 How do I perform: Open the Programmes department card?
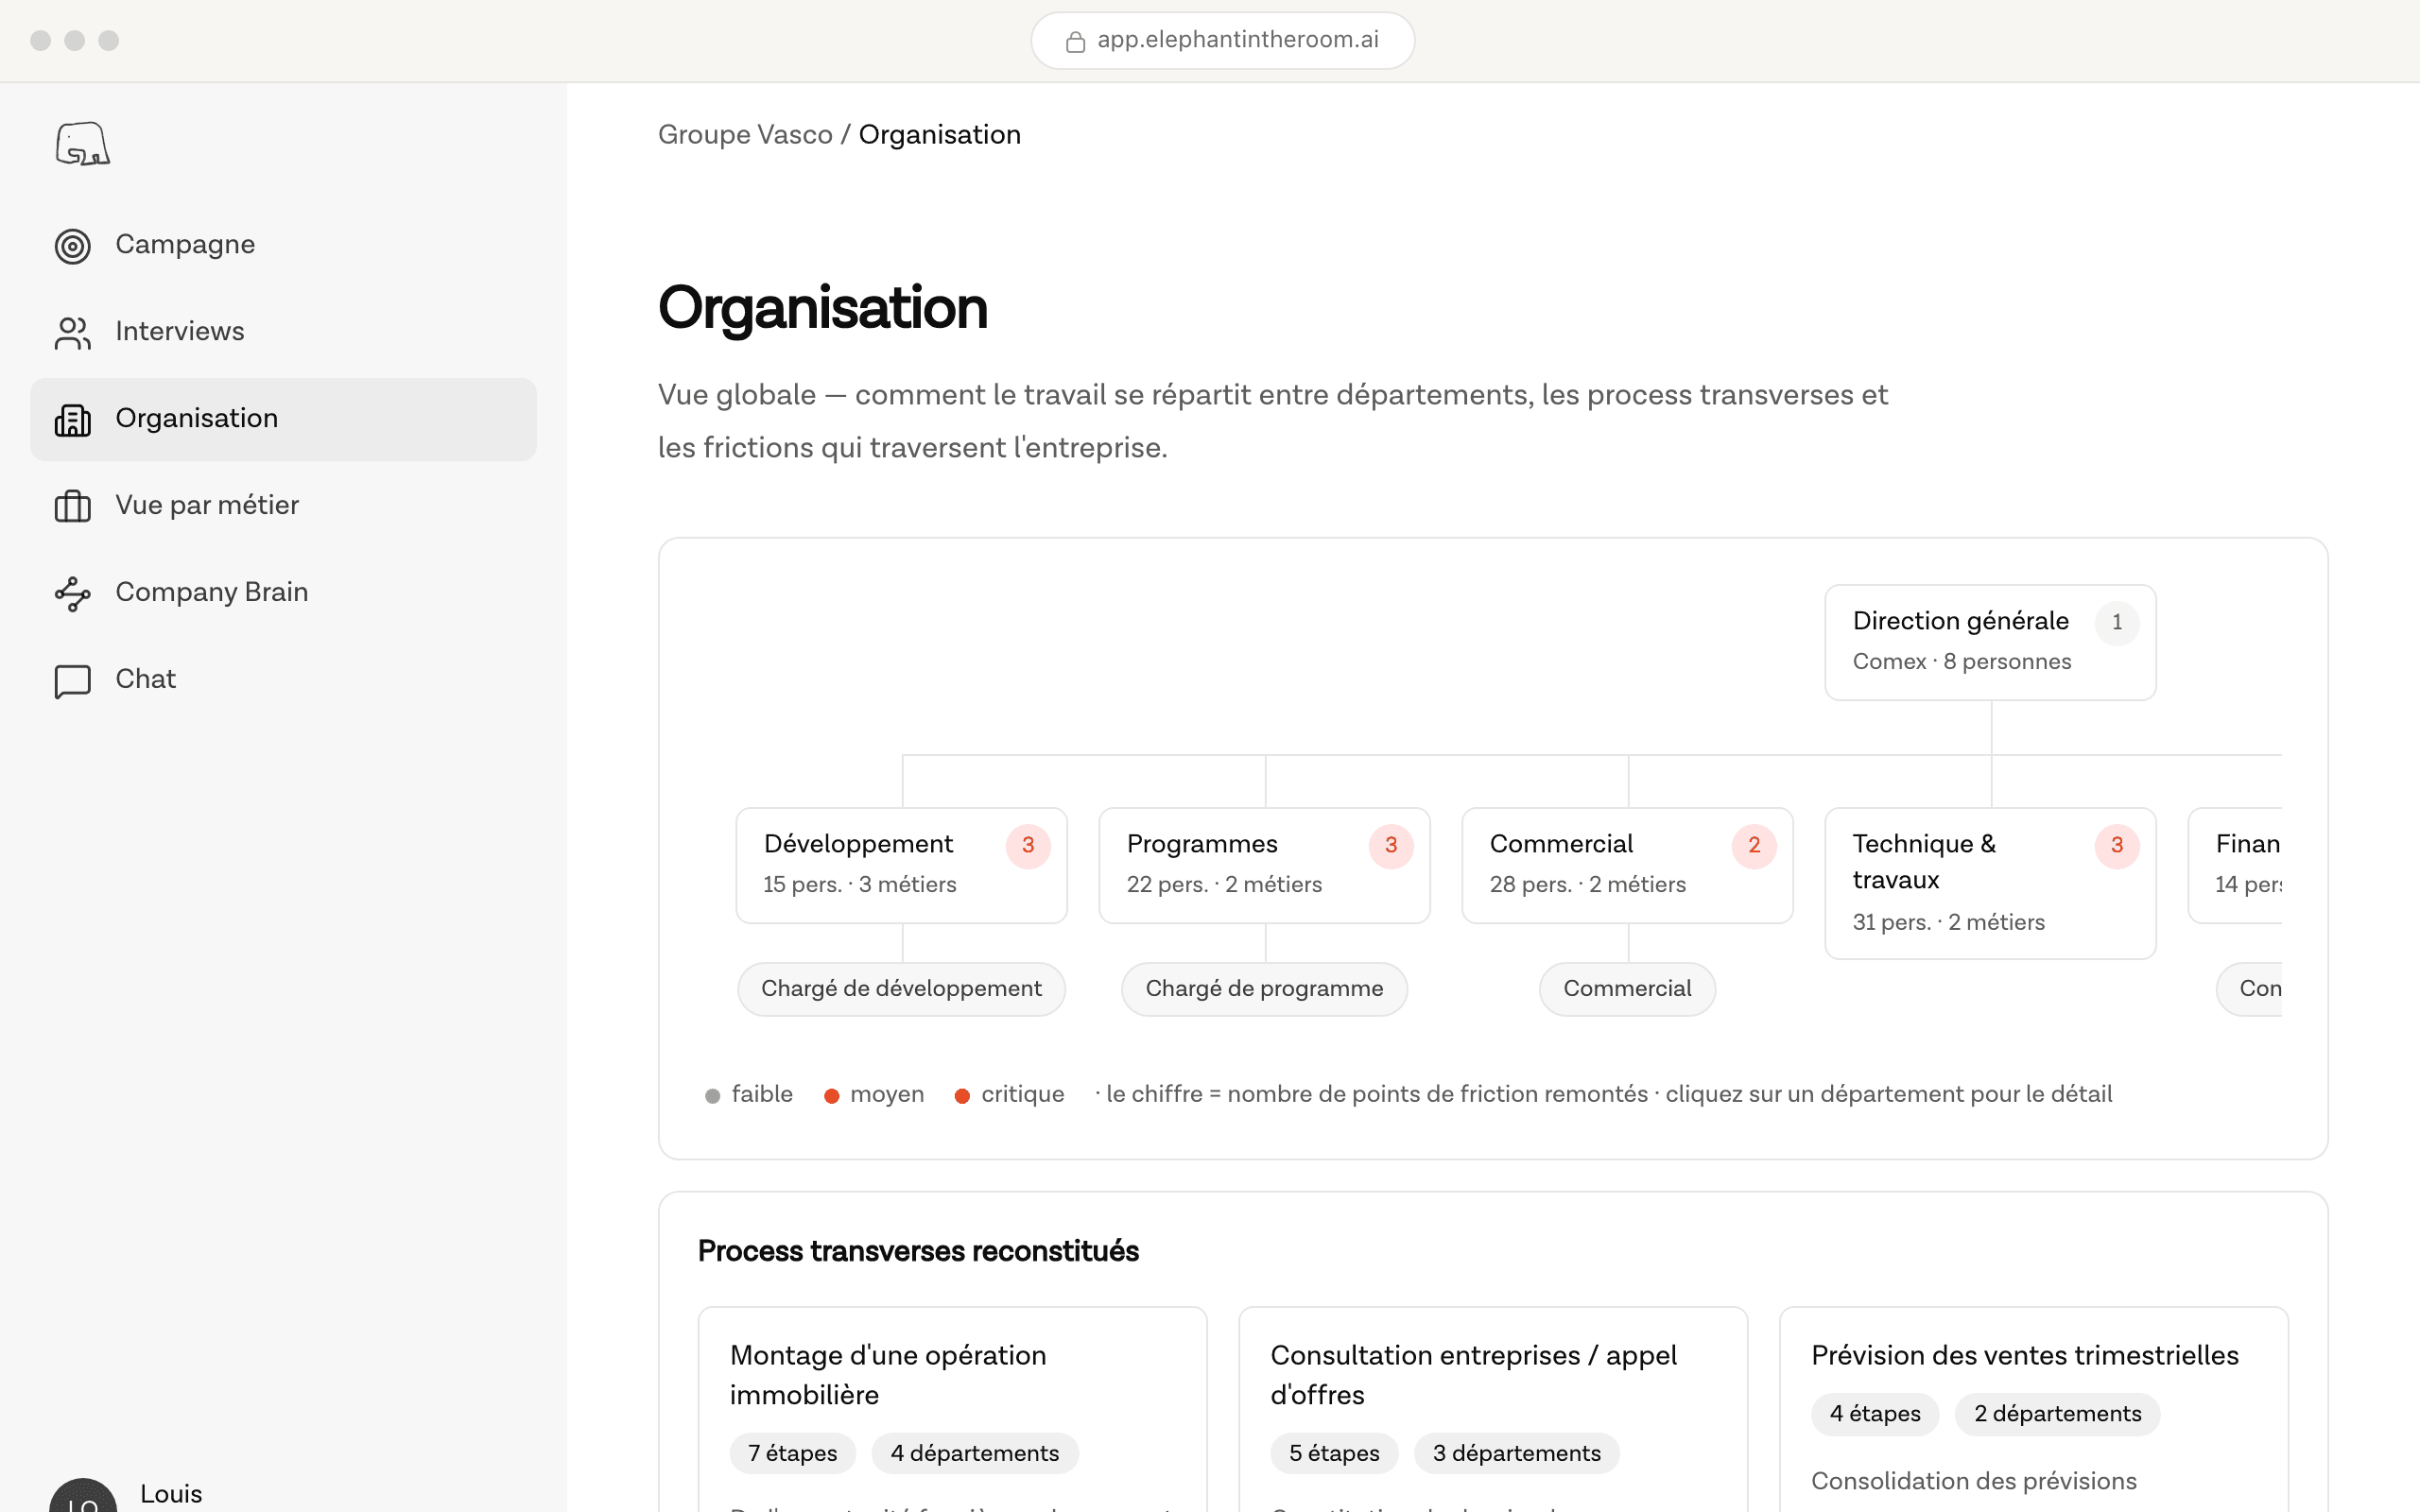click(x=1265, y=865)
